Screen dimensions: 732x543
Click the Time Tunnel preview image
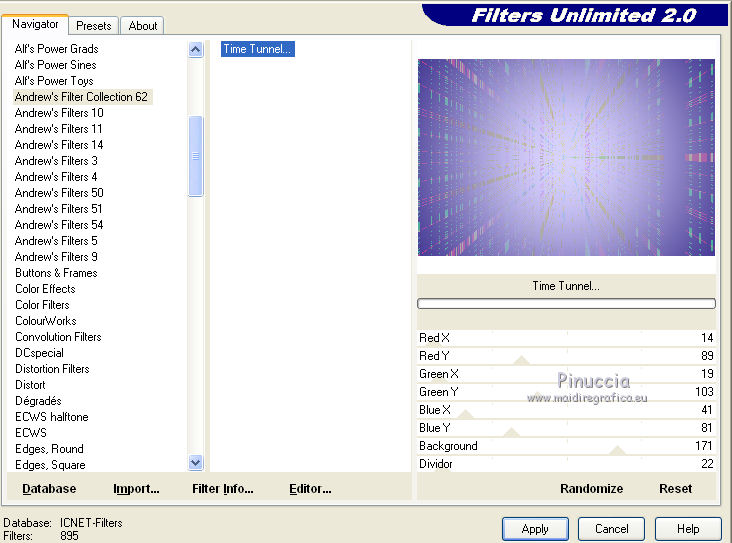coord(566,157)
